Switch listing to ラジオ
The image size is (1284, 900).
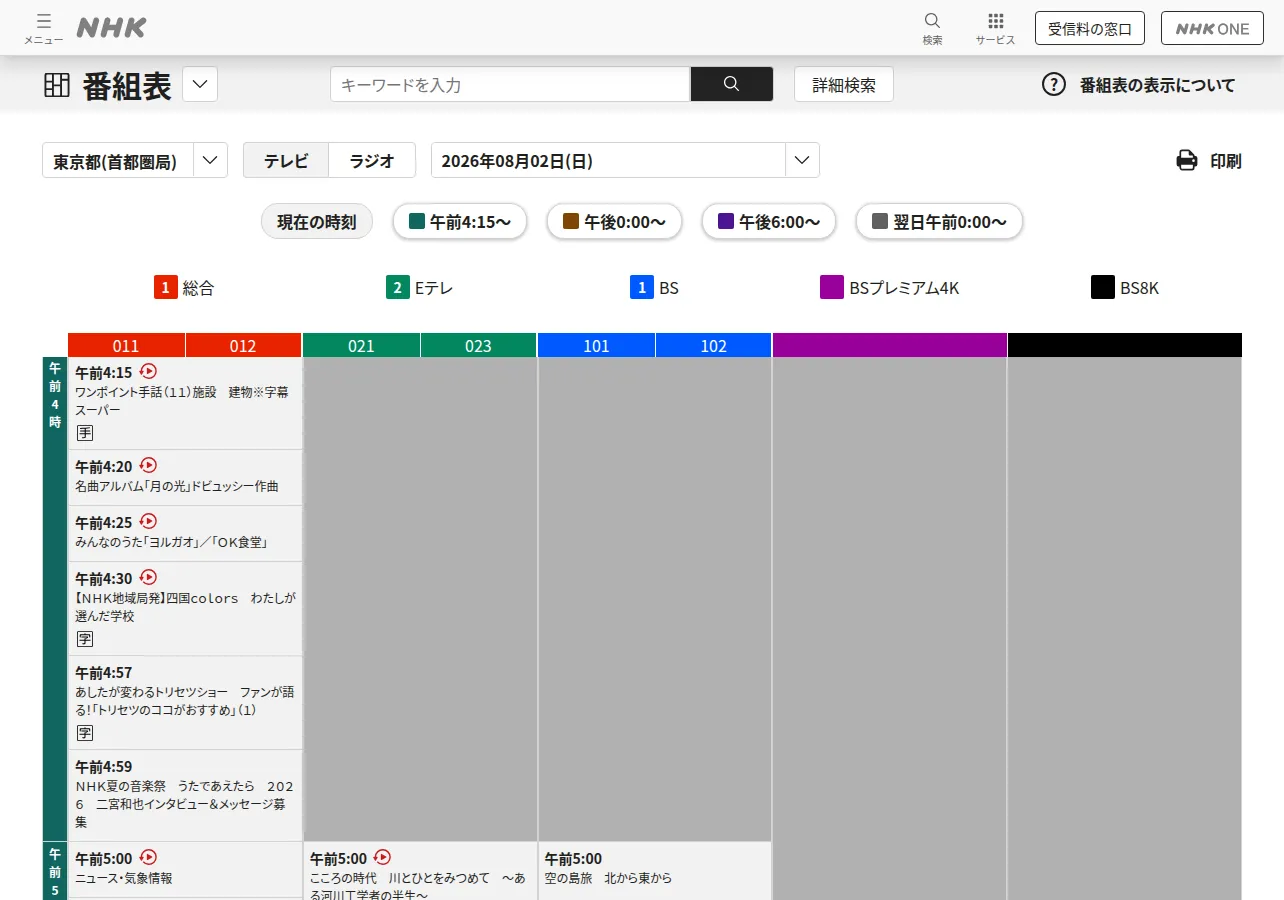click(372, 160)
